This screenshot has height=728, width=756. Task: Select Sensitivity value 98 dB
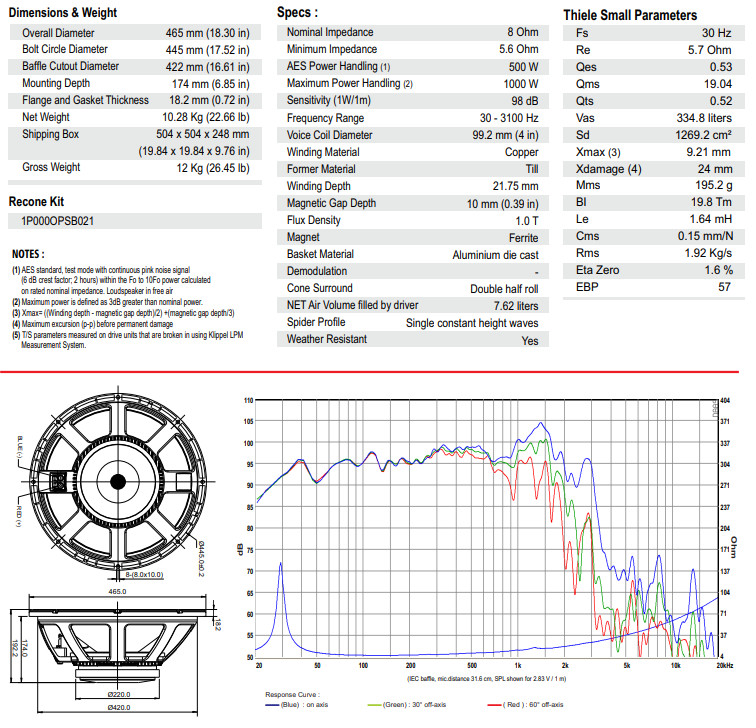[525, 101]
